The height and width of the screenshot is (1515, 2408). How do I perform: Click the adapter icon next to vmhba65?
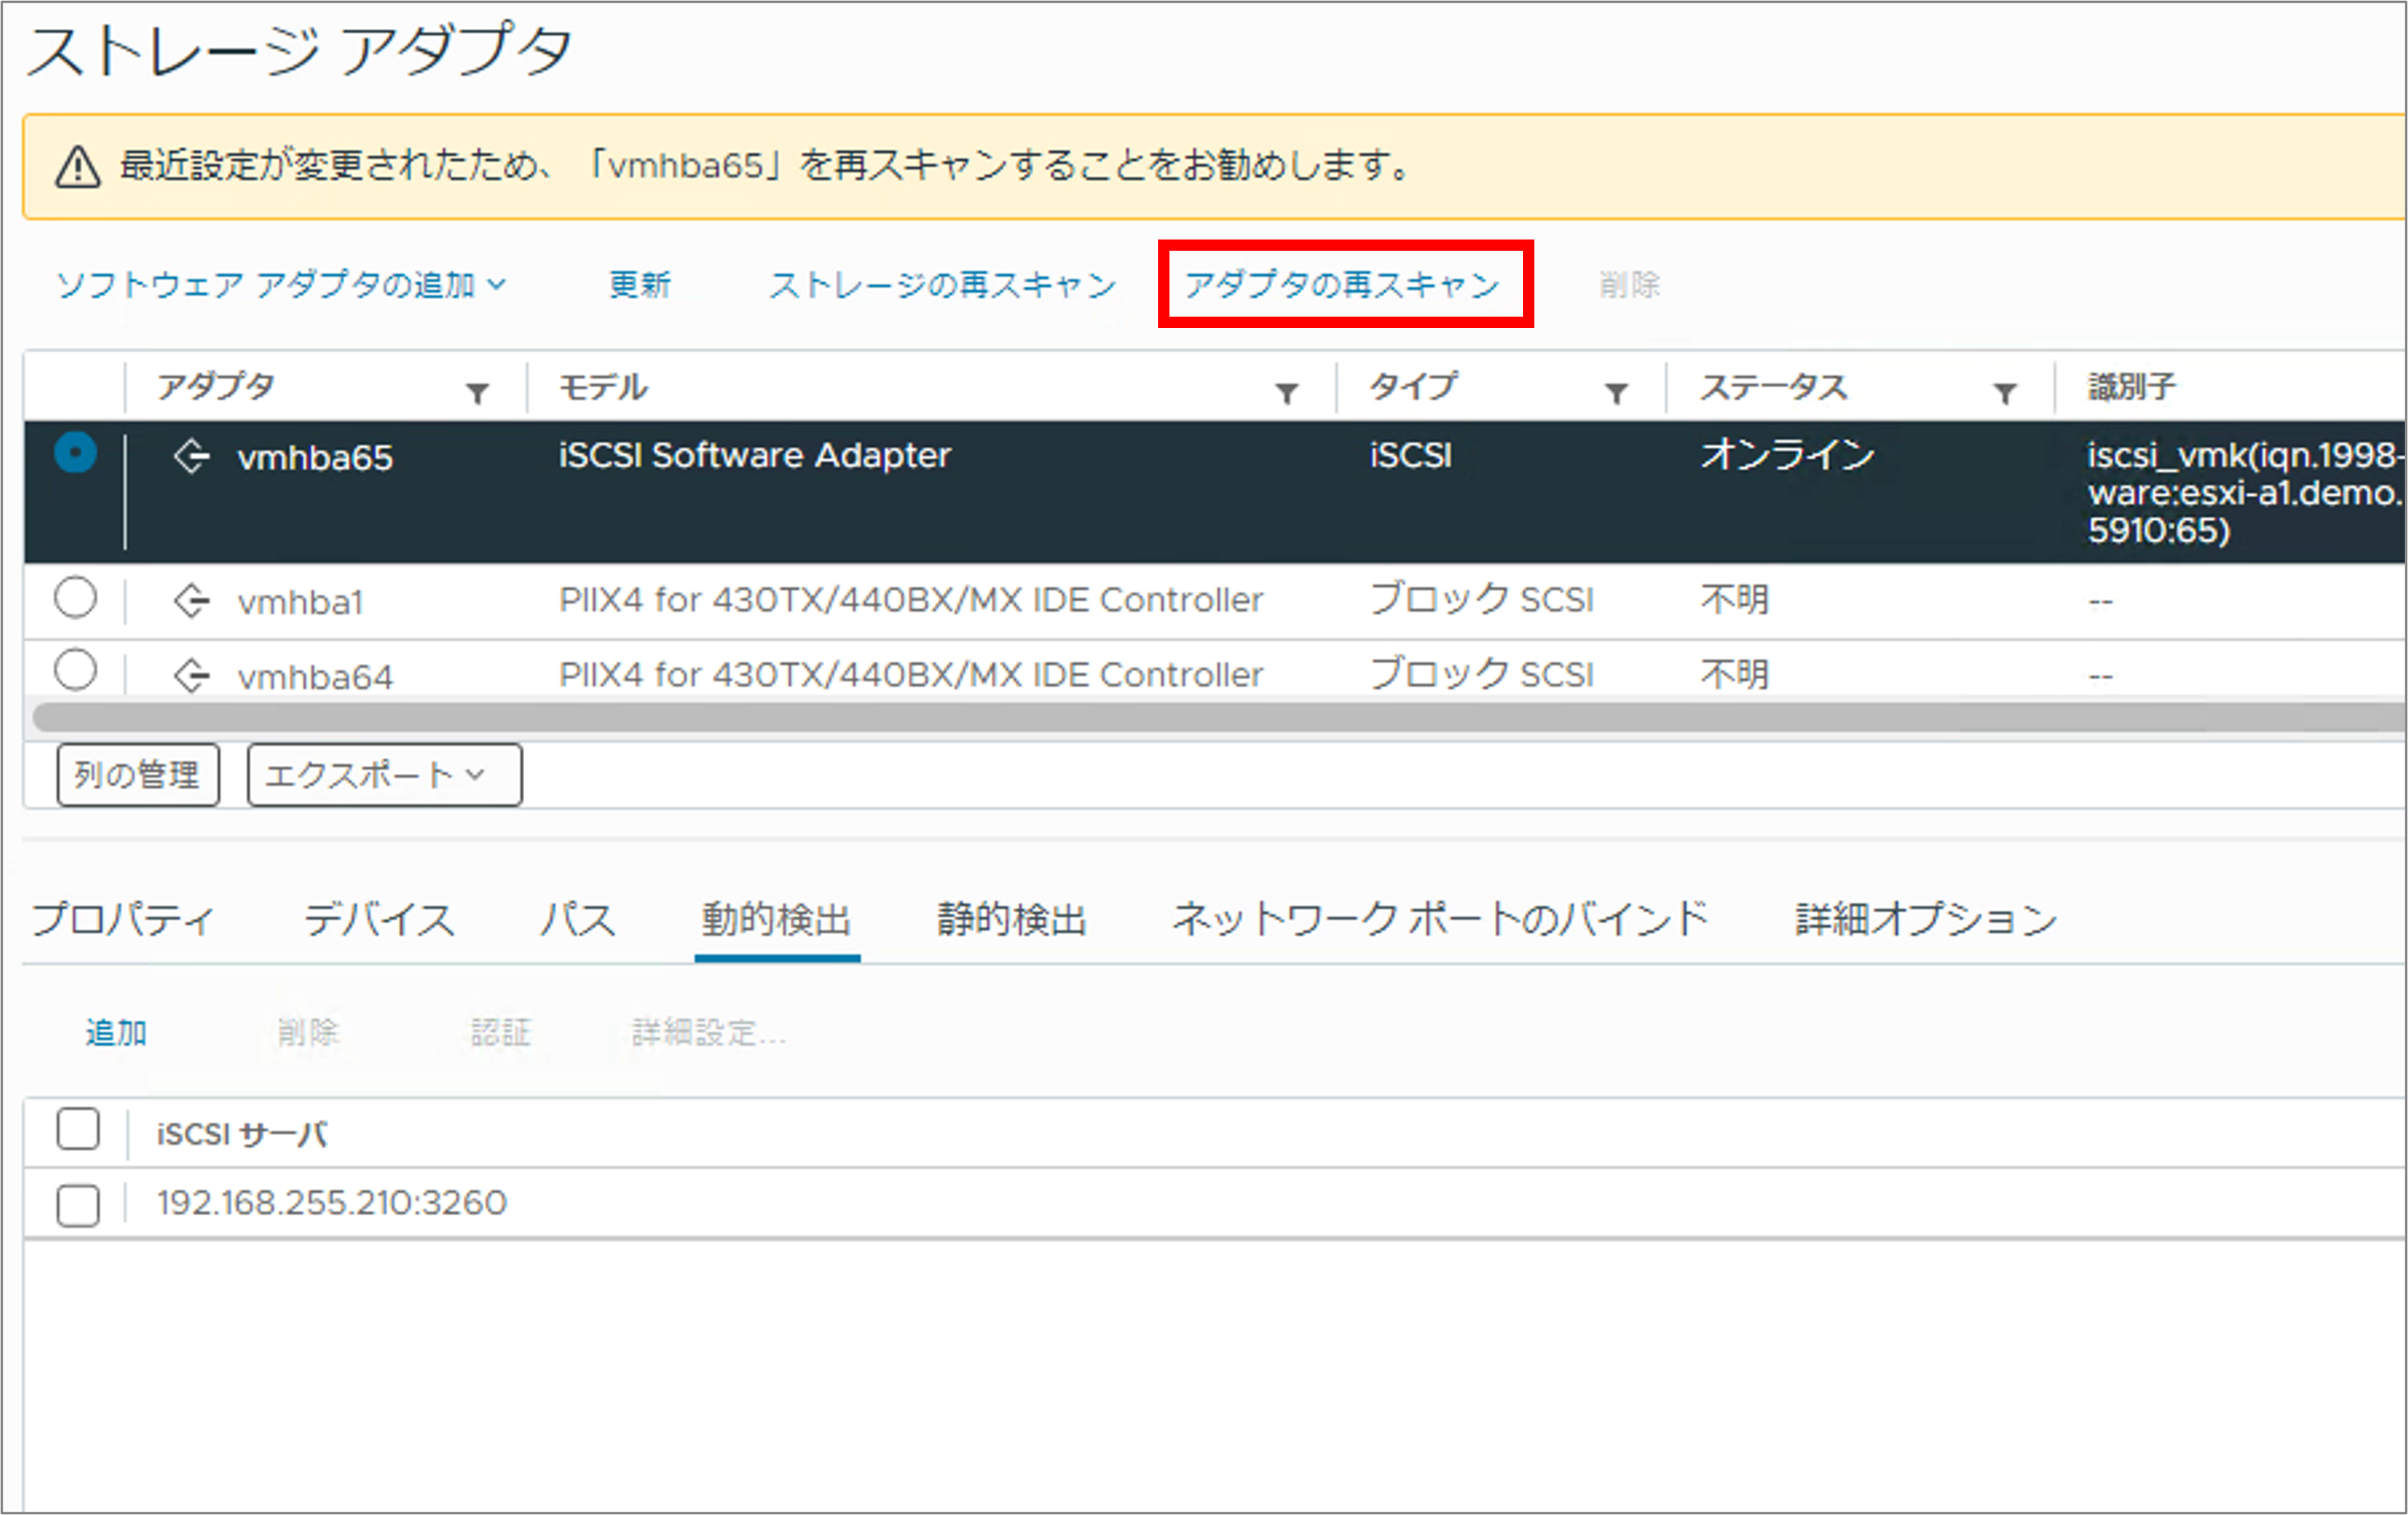[191, 457]
